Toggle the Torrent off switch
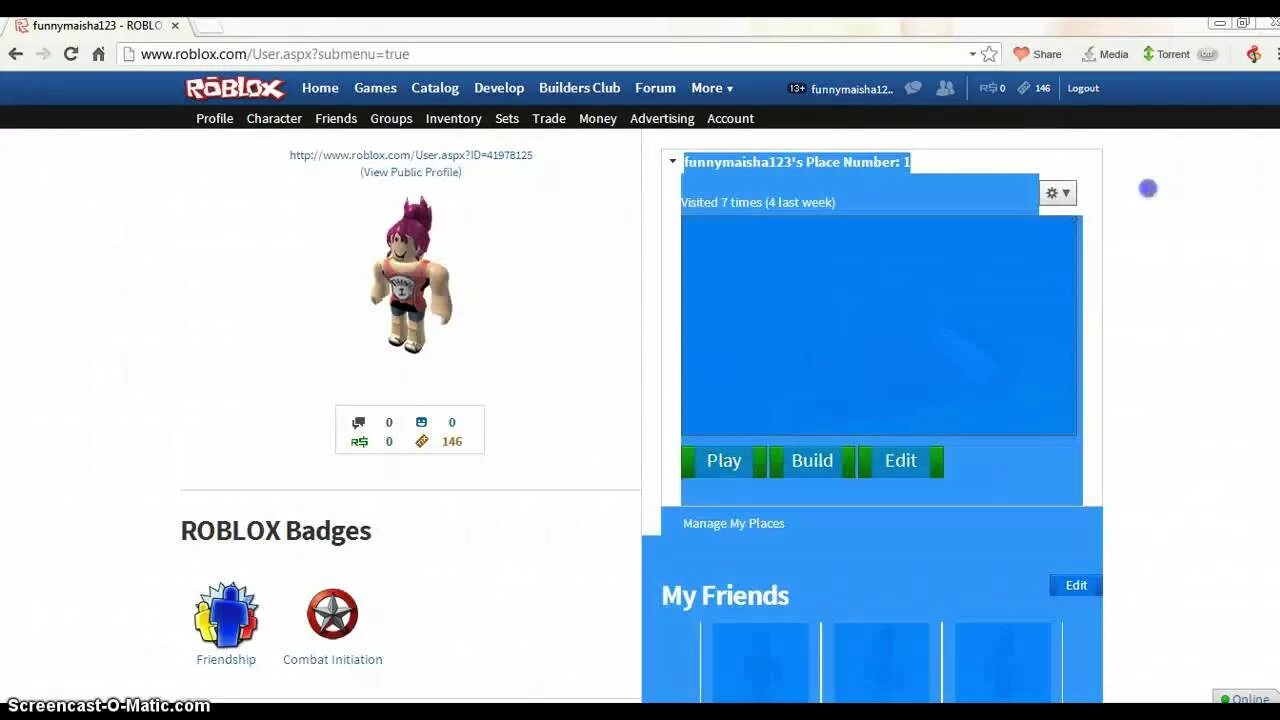 point(1208,54)
